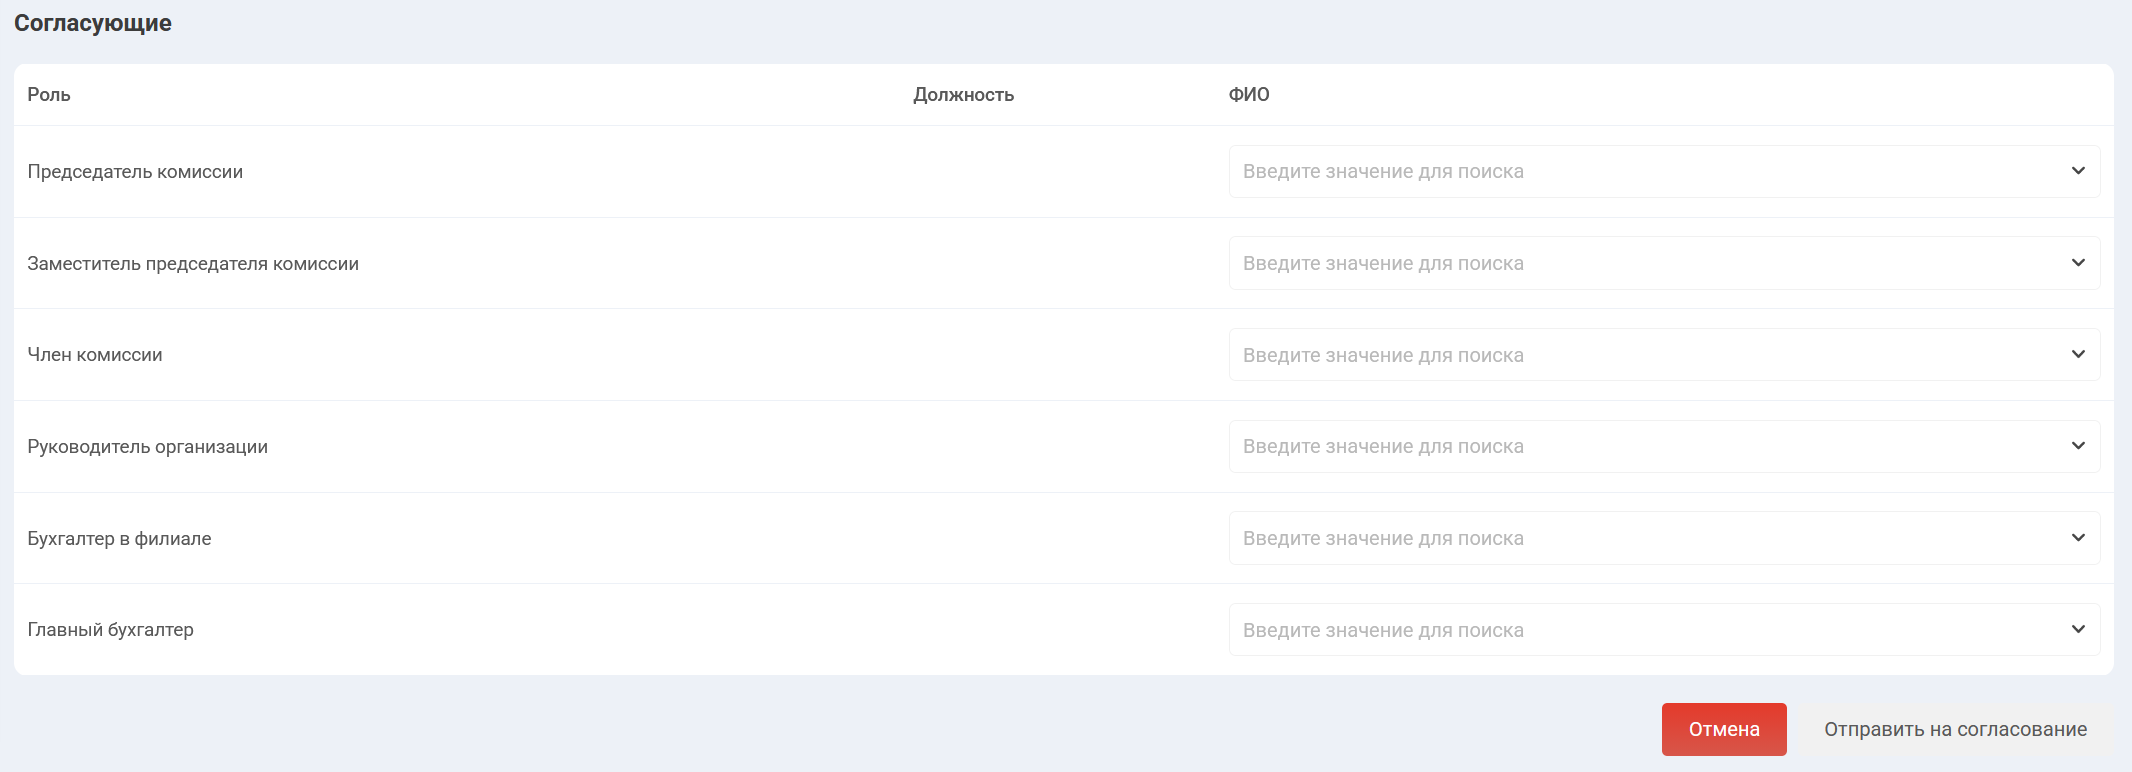Select the Председатель комиссии role label
The width and height of the screenshot is (2132, 772).
(135, 172)
